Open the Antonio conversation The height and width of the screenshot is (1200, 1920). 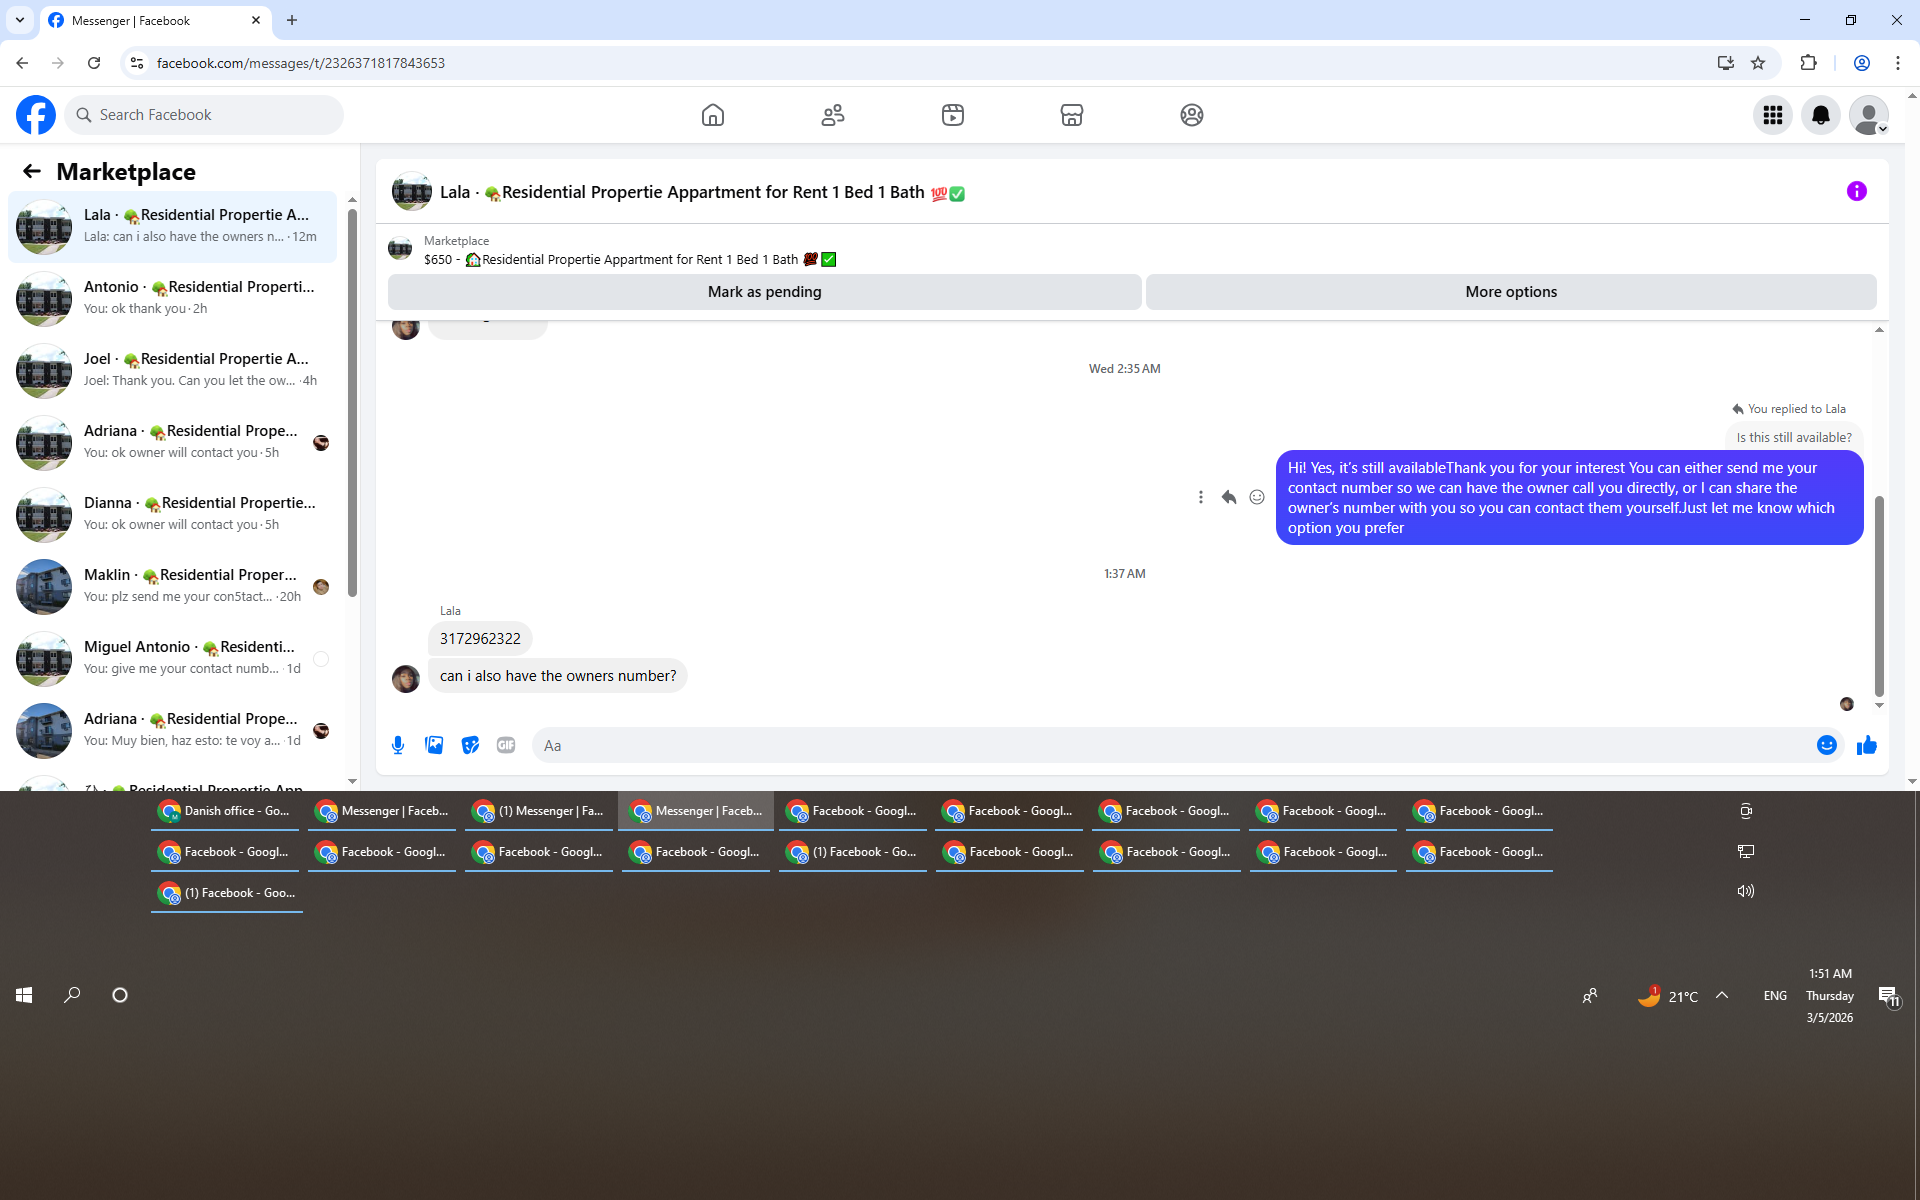click(172, 298)
